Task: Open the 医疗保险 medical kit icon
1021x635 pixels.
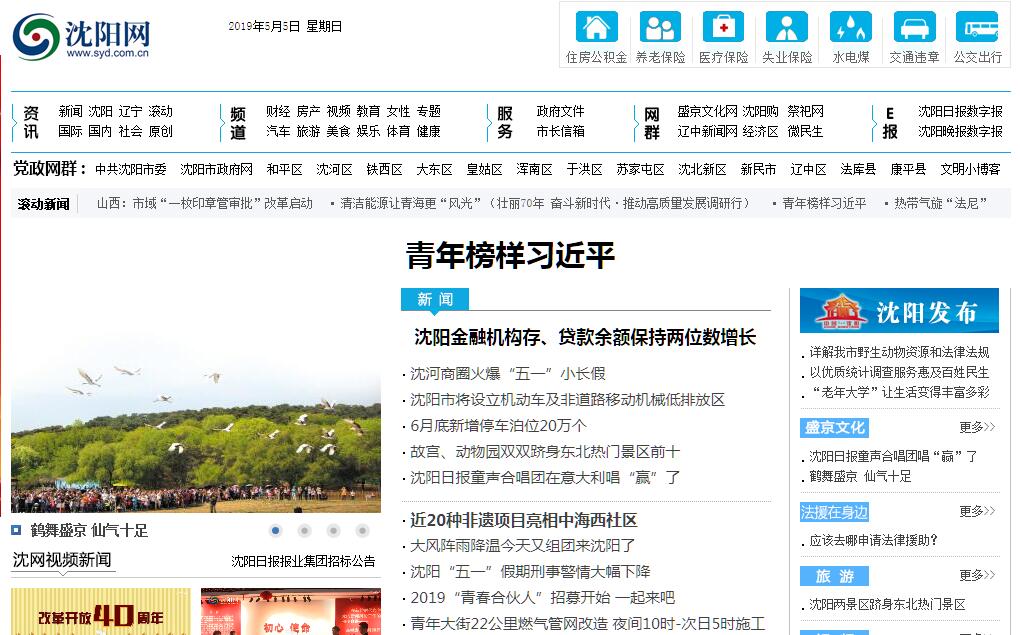Action: pyautogui.click(x=723, y=27)
